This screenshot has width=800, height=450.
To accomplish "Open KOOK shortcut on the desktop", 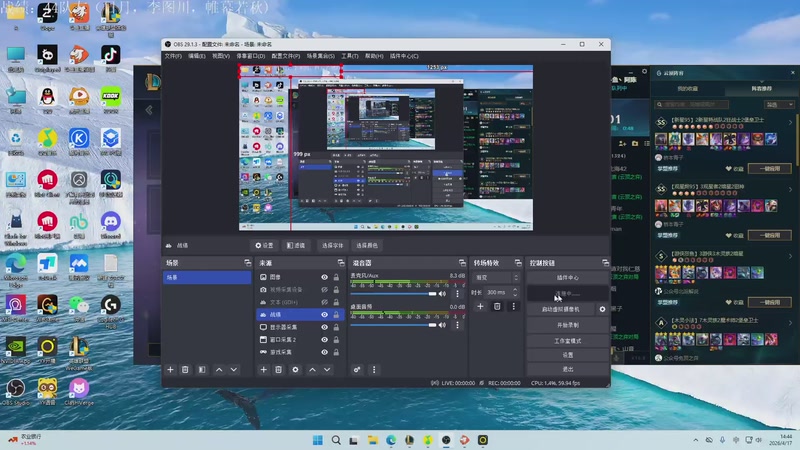I will click(x=111, y=100).
